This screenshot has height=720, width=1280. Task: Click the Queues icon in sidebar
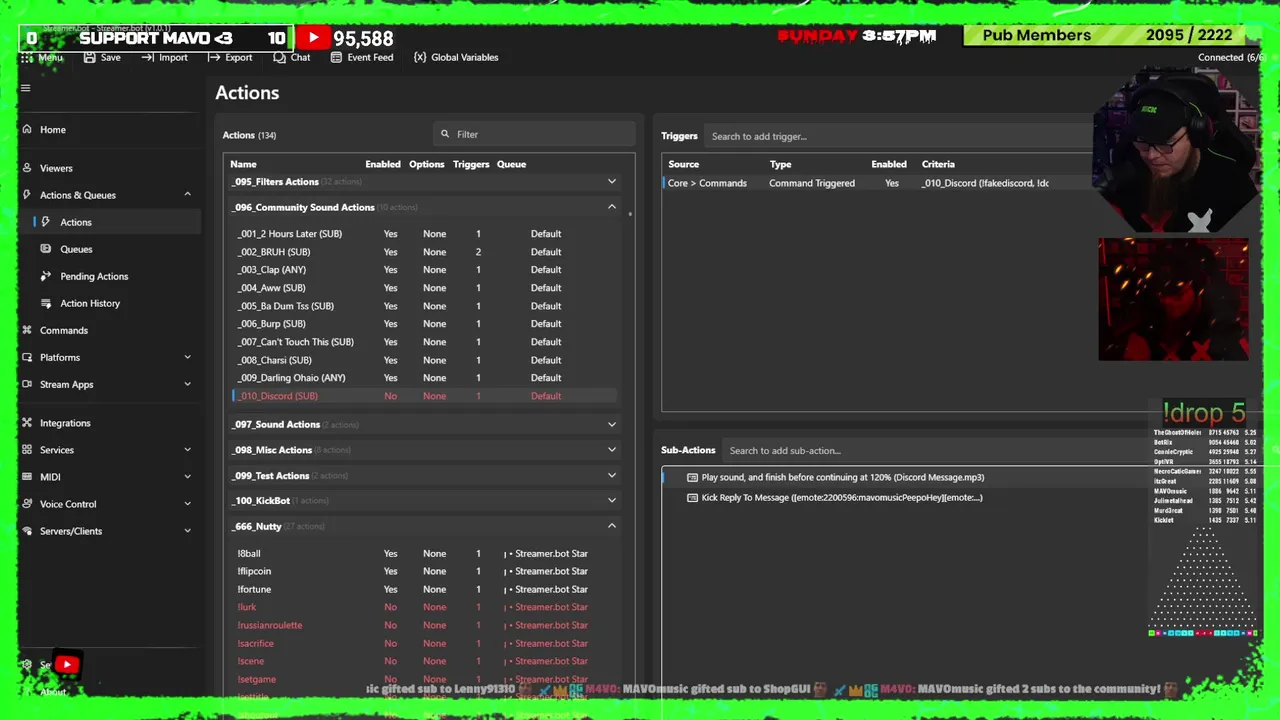pyautogui.click(x=46, y=249)
